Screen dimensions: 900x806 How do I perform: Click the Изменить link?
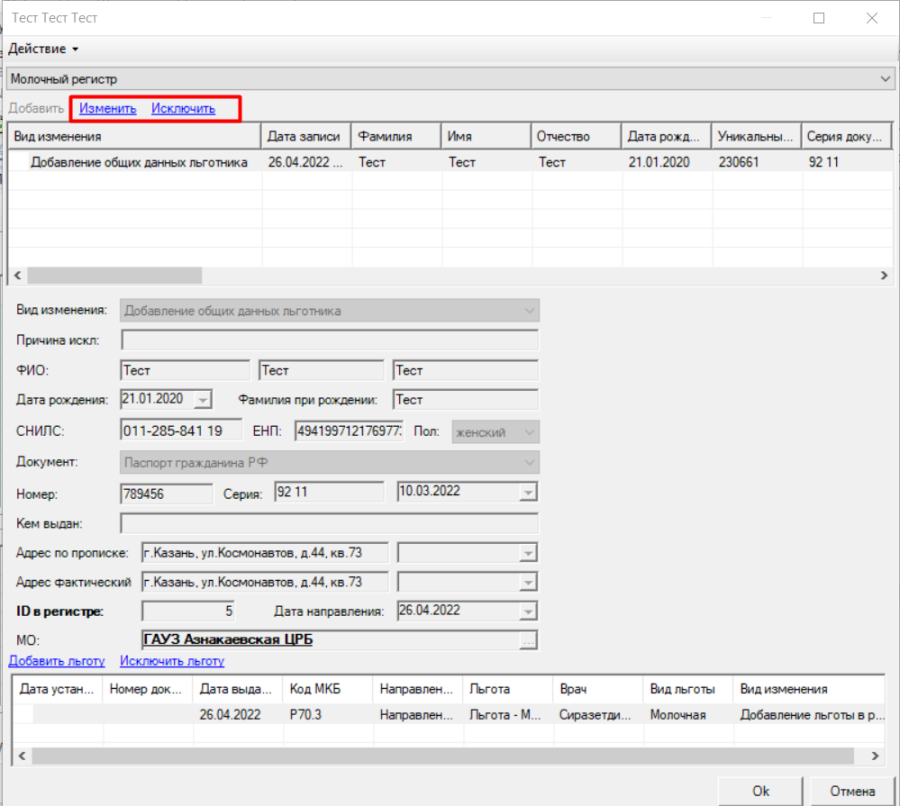coord(108,108)
